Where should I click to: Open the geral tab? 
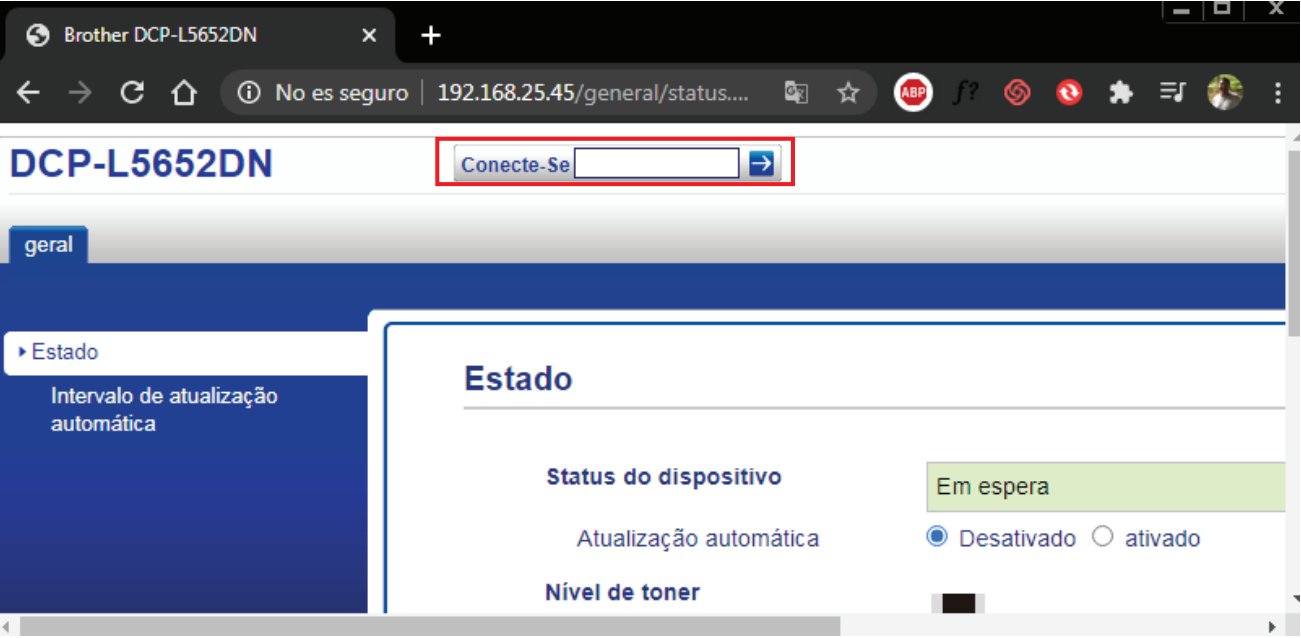tap(48, 245)
